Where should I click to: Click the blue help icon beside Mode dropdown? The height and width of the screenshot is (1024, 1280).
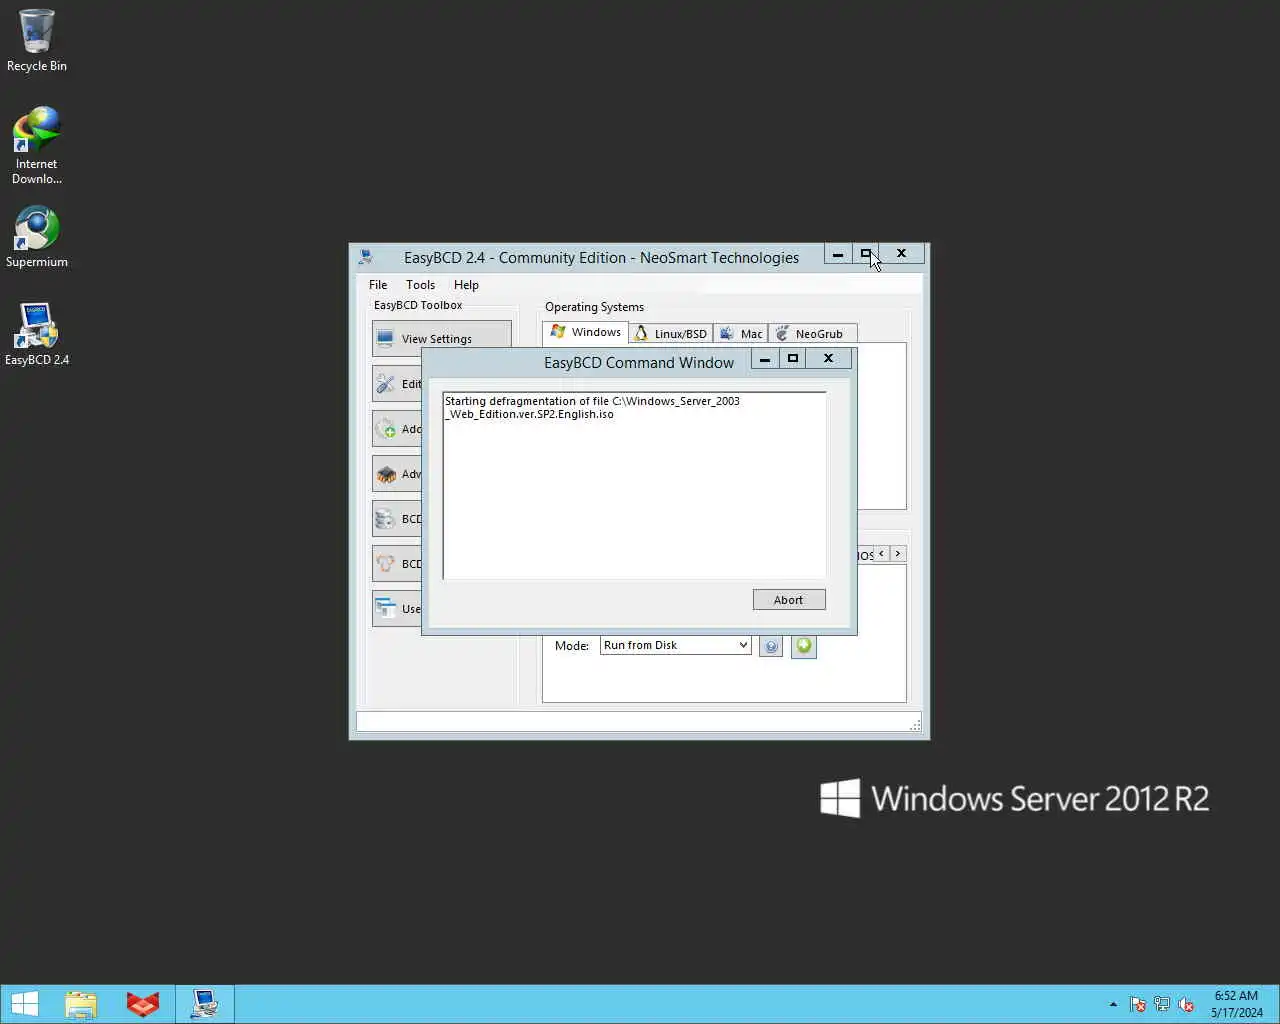click(771, 647)
